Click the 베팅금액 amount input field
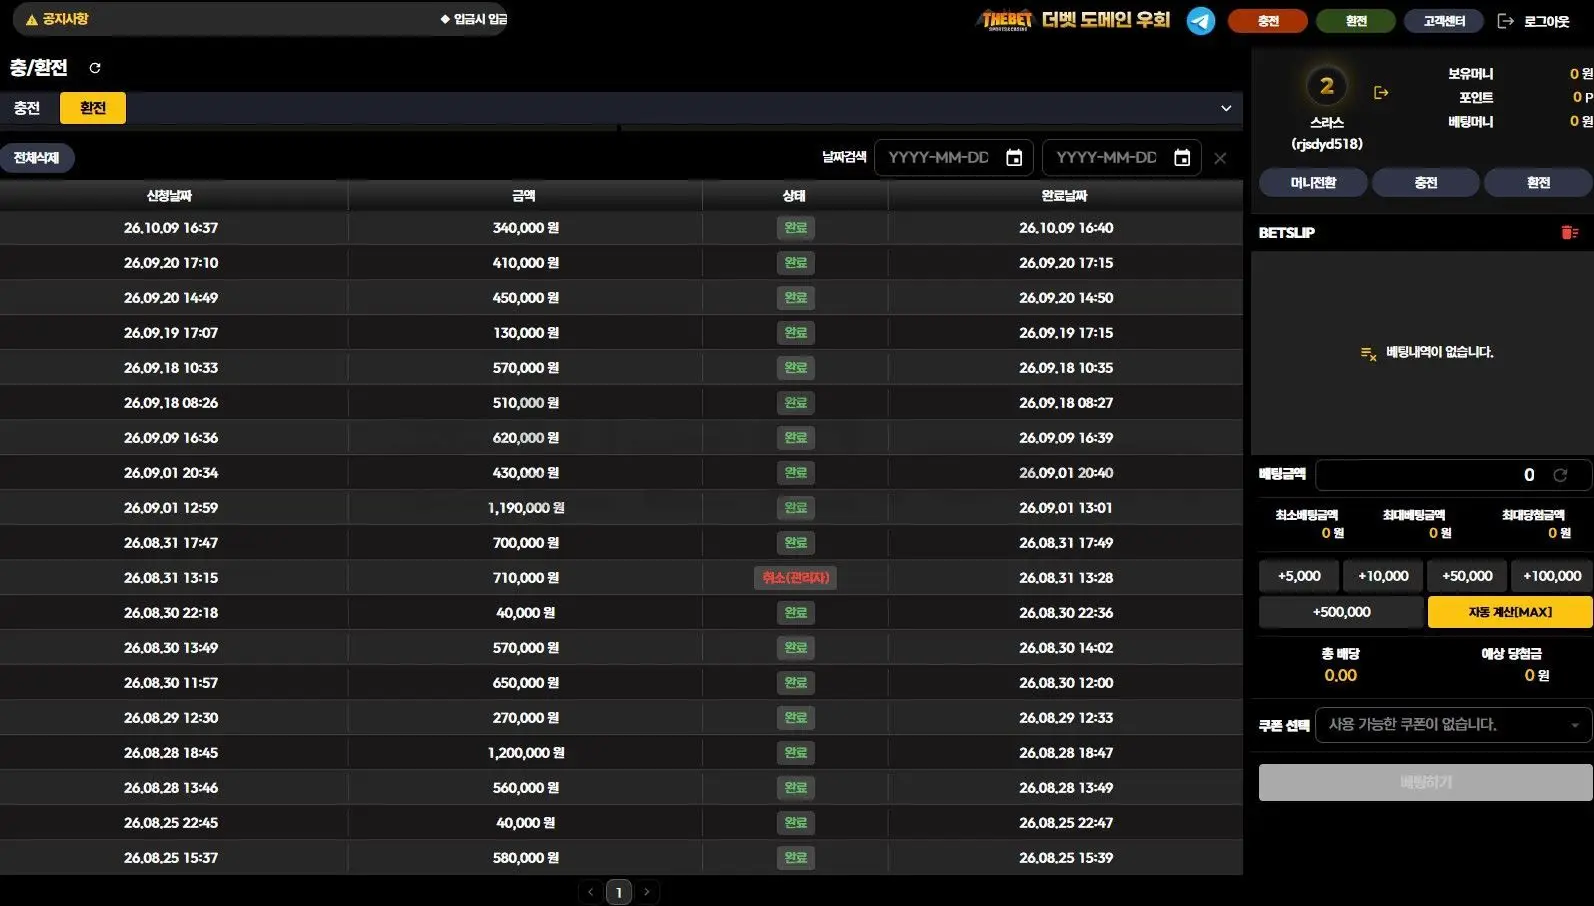The width and height of the screenshot is (1594, 906). pyautogui.click(x=1453, y=475)
